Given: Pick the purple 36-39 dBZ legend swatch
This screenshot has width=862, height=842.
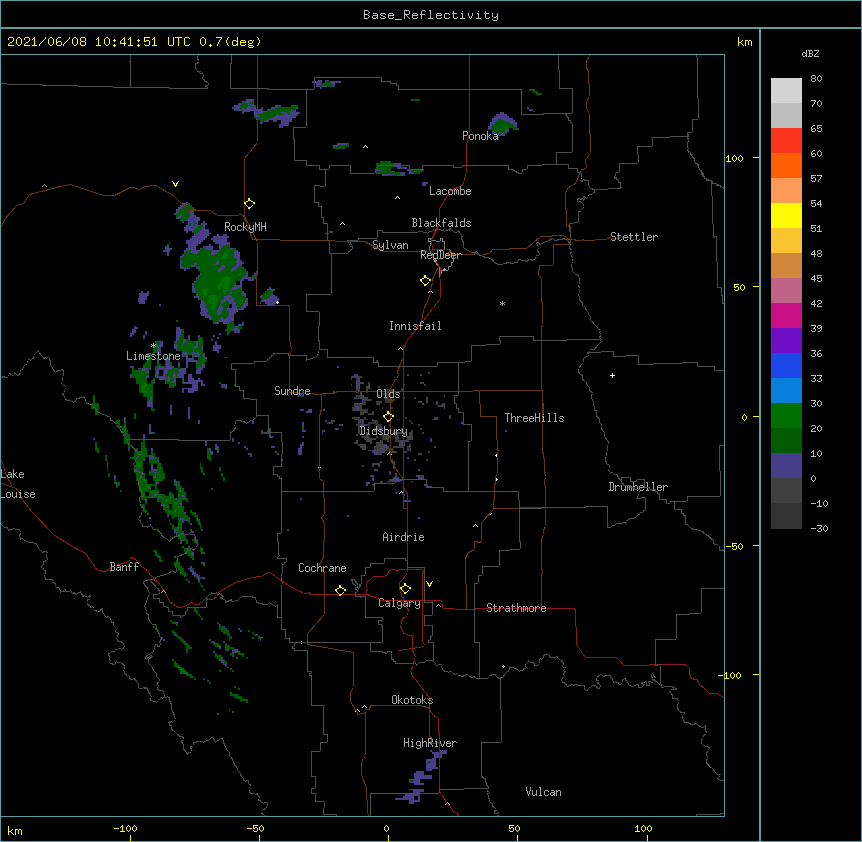Looking at the screenshot, I should coord(786,341).
